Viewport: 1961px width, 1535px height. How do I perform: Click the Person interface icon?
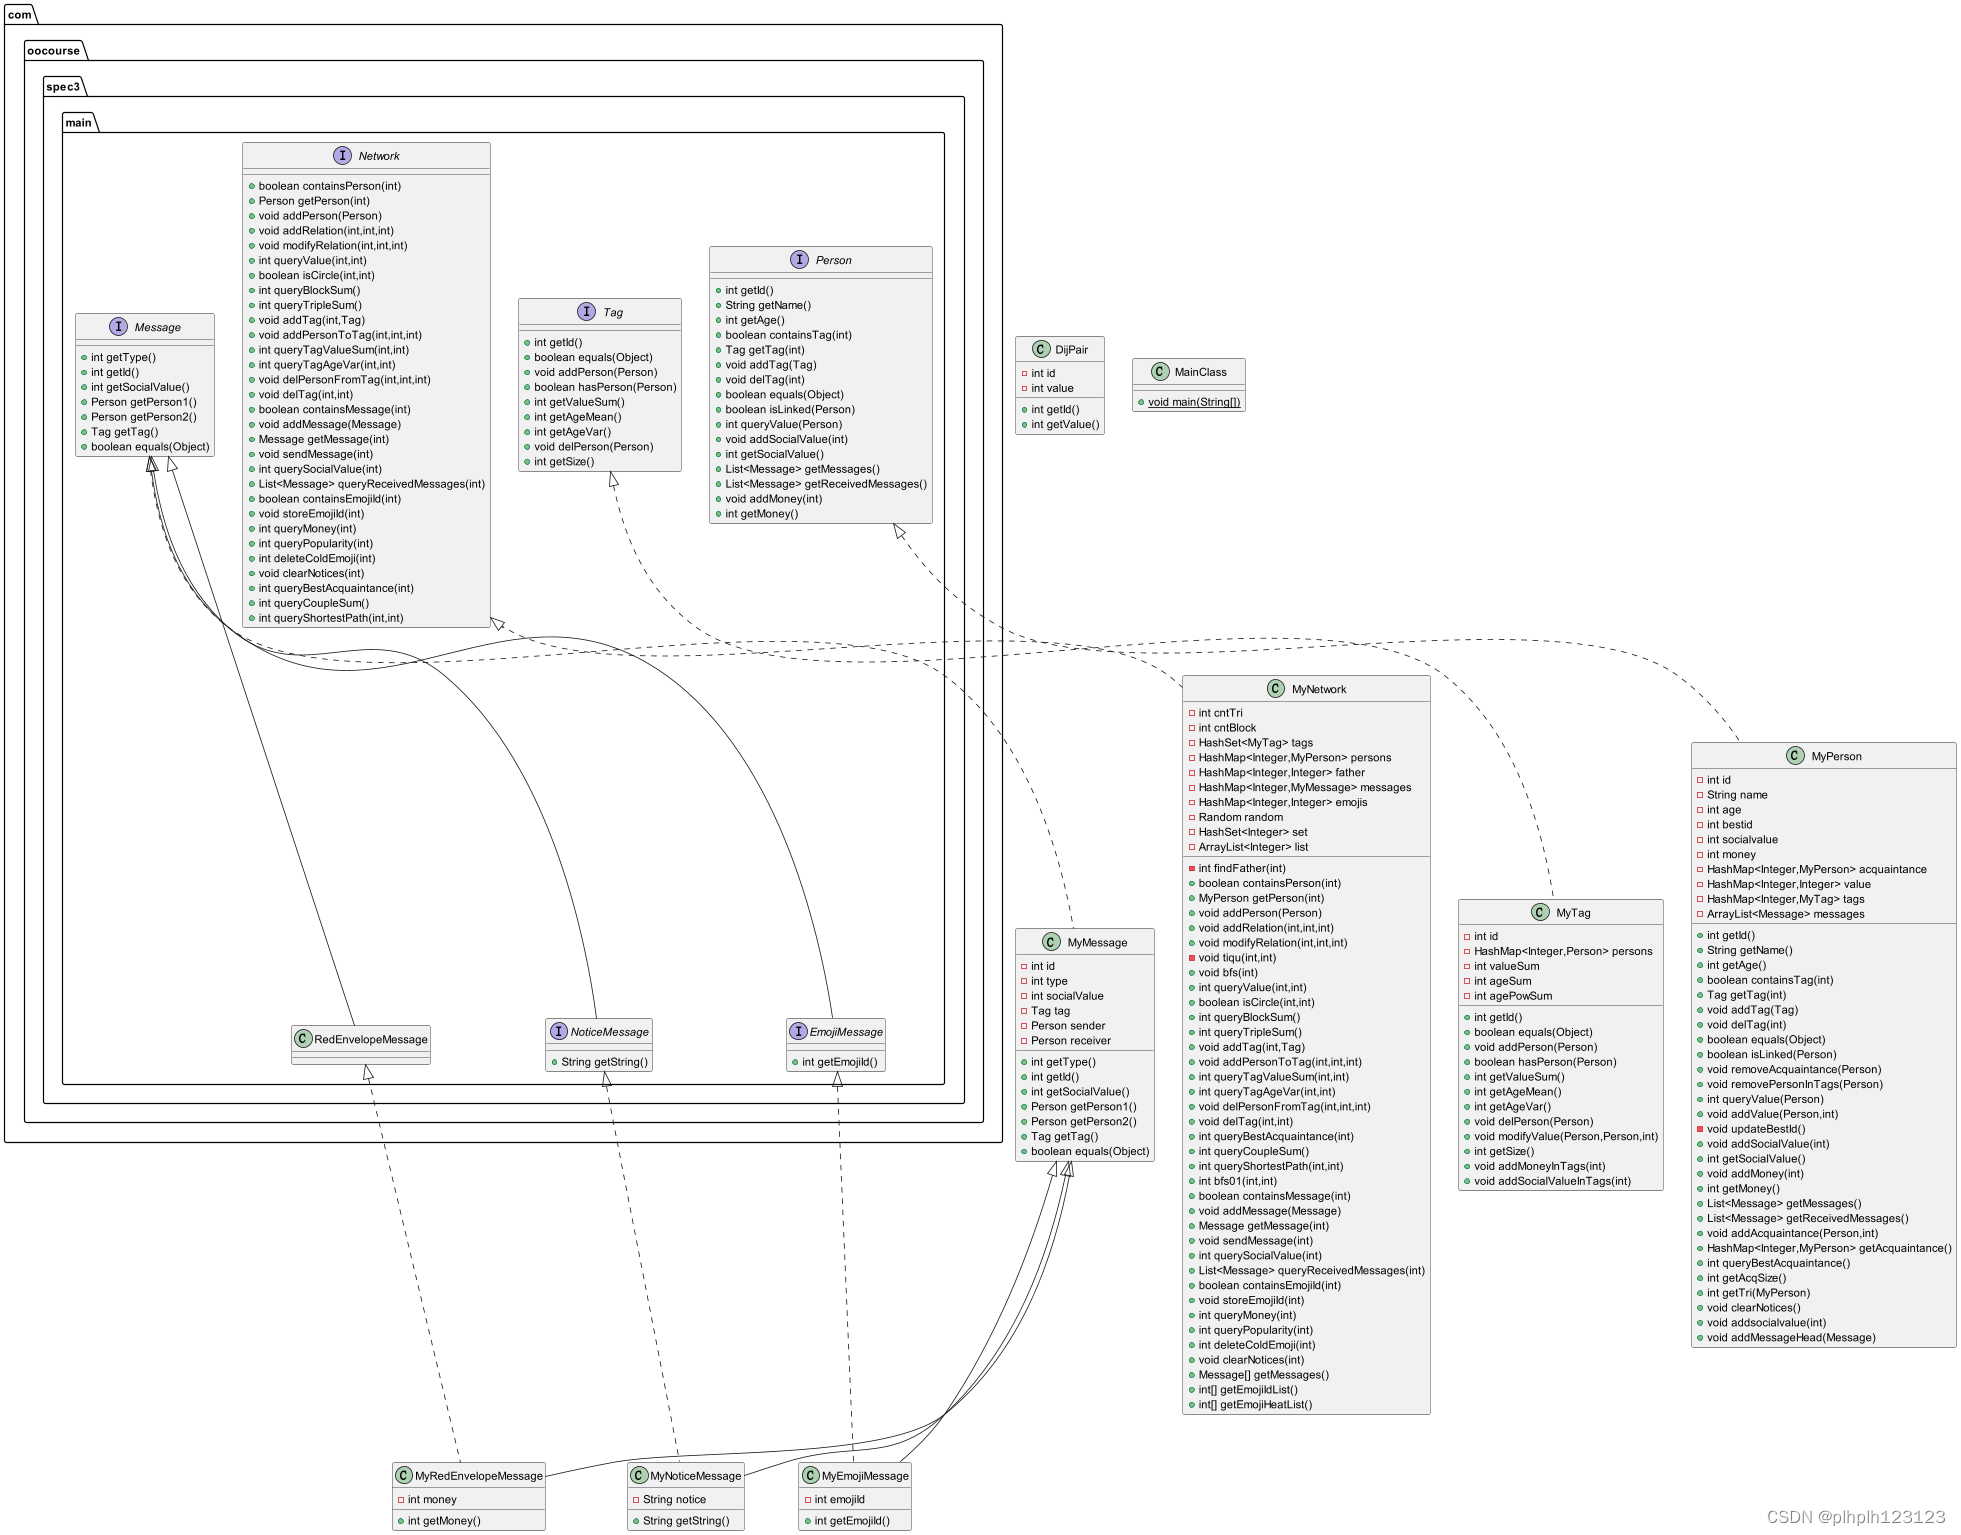point(799,259)
